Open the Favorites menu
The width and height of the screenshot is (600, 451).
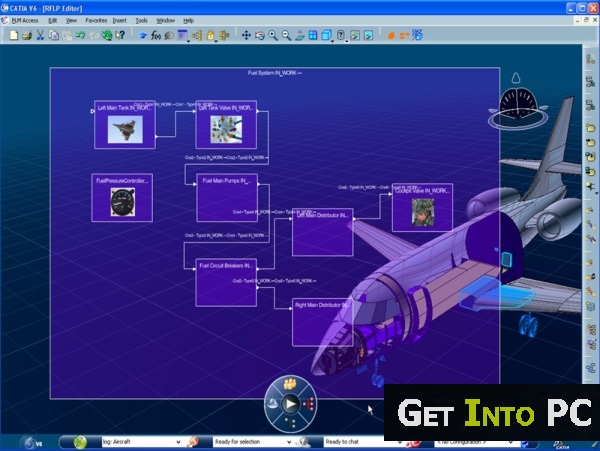click(96, 21)
